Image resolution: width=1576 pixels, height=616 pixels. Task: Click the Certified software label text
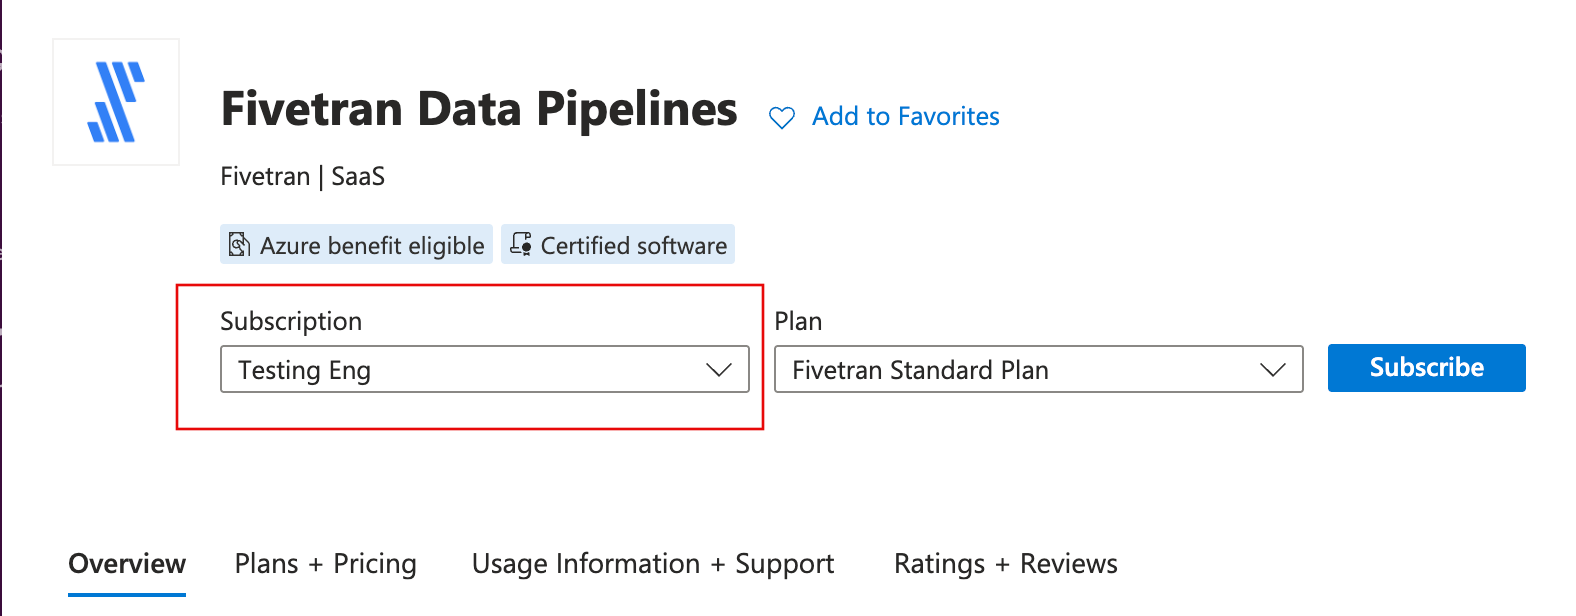coord(634,246)
